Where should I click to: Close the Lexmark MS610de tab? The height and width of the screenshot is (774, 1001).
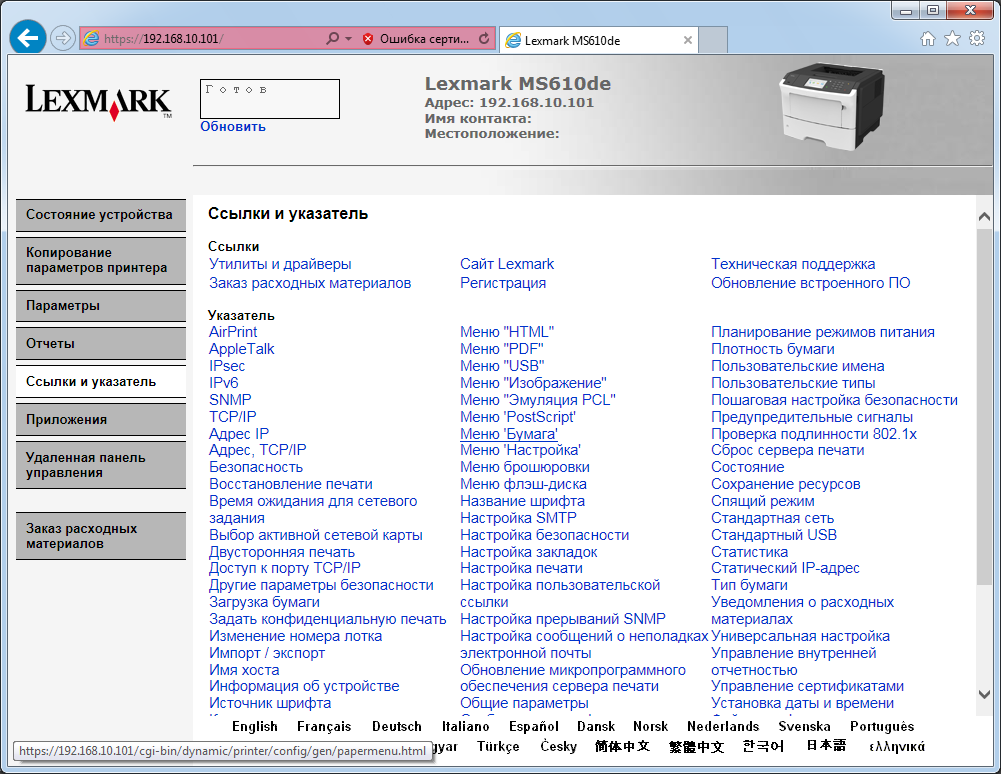click(688, 40)
